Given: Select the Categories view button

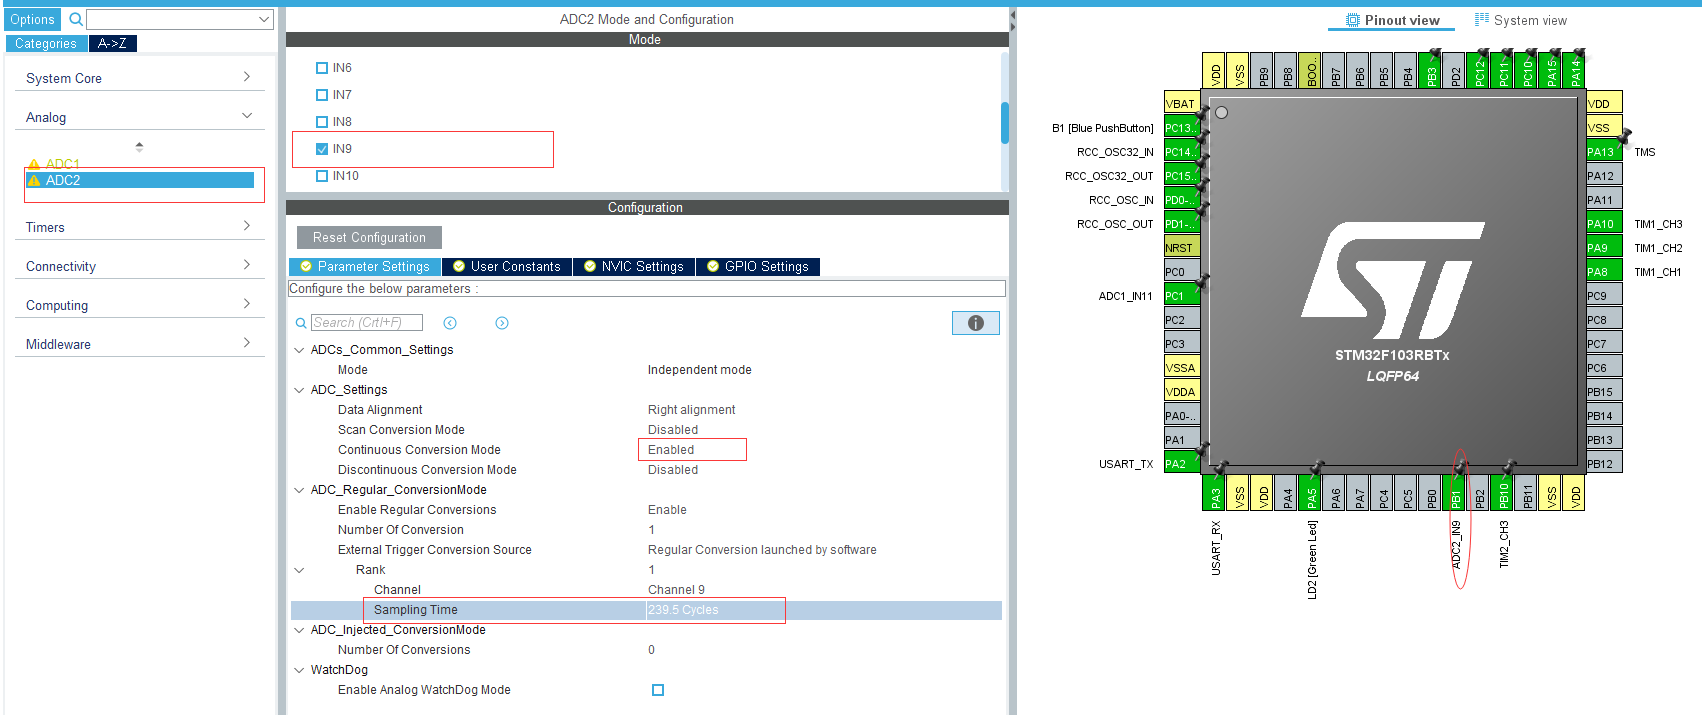Looking at the screenshot, I should pos(46,43).
